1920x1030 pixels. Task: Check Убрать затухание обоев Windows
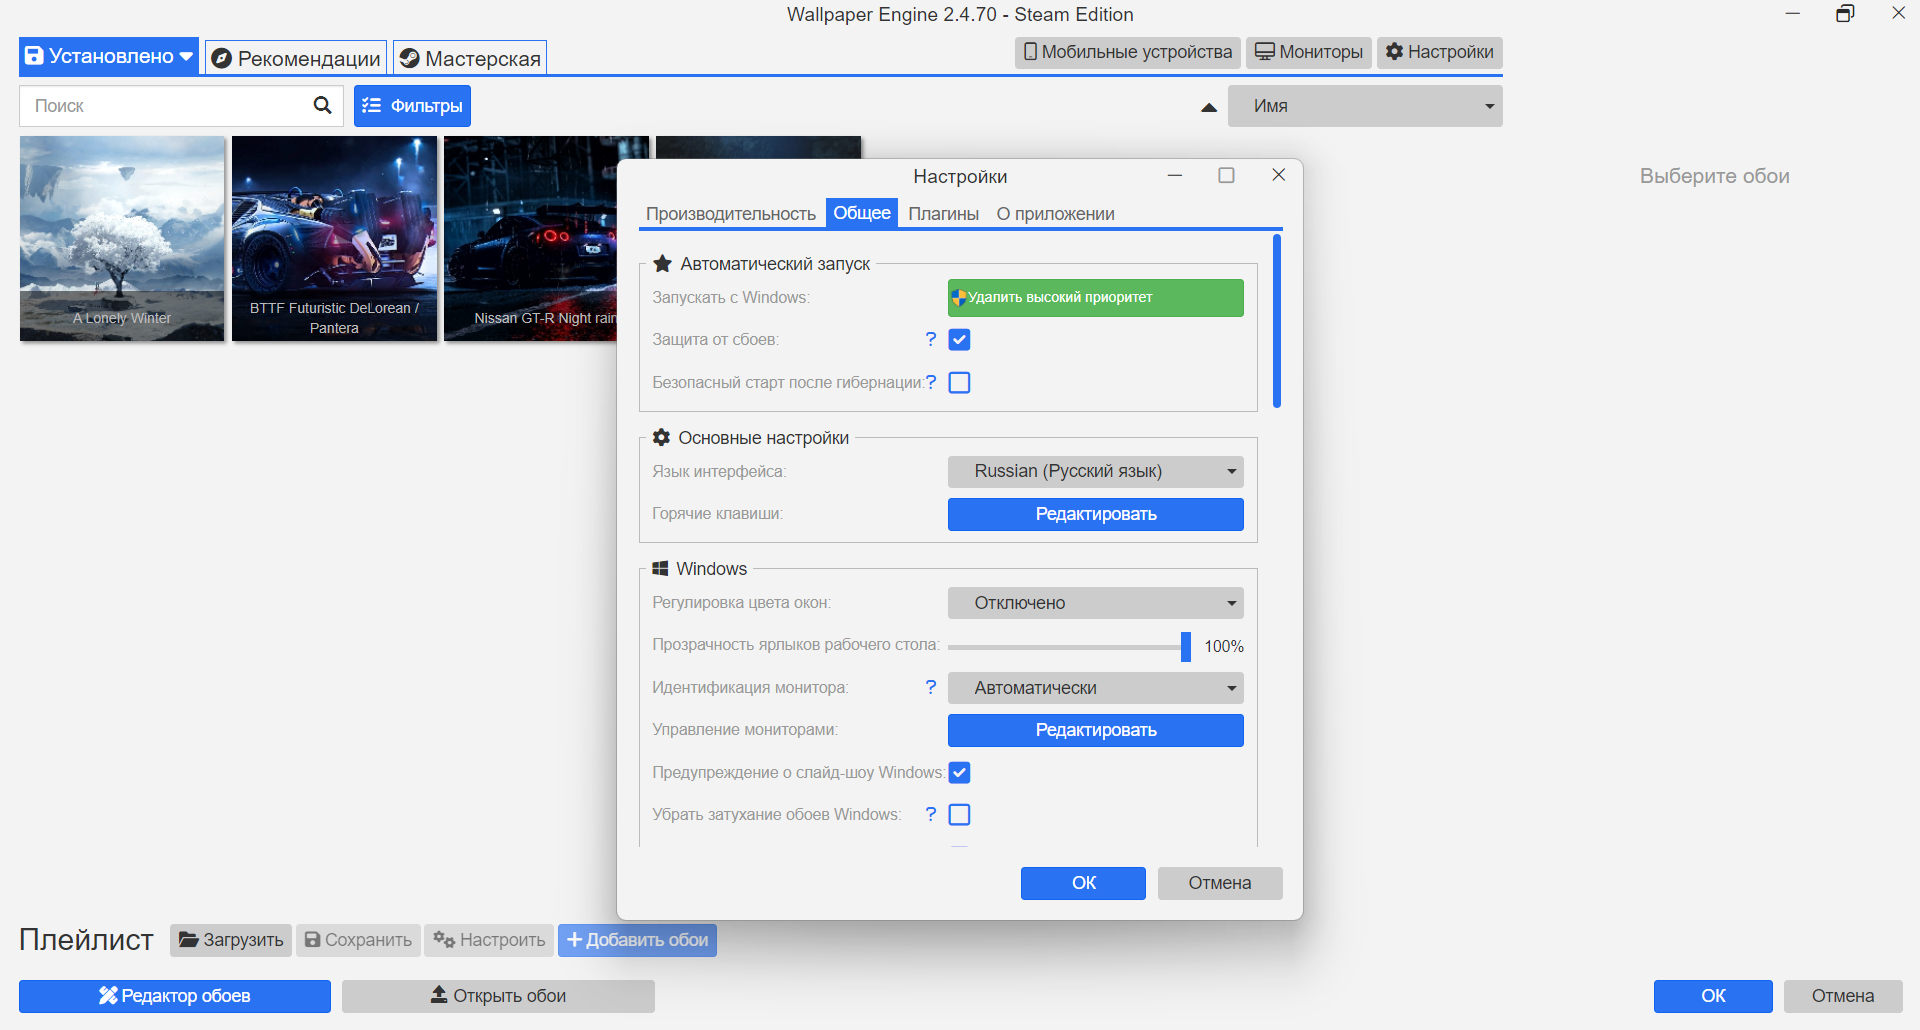click(959, 815)
